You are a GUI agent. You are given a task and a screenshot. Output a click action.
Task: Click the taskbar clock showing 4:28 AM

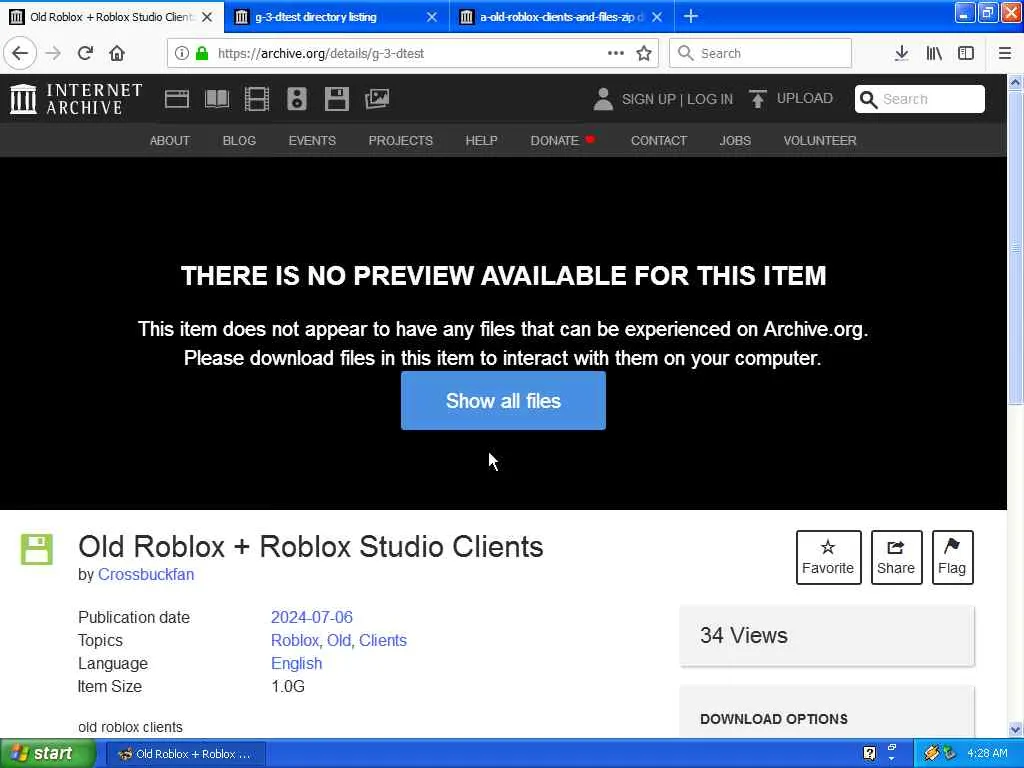pos(987,754)
